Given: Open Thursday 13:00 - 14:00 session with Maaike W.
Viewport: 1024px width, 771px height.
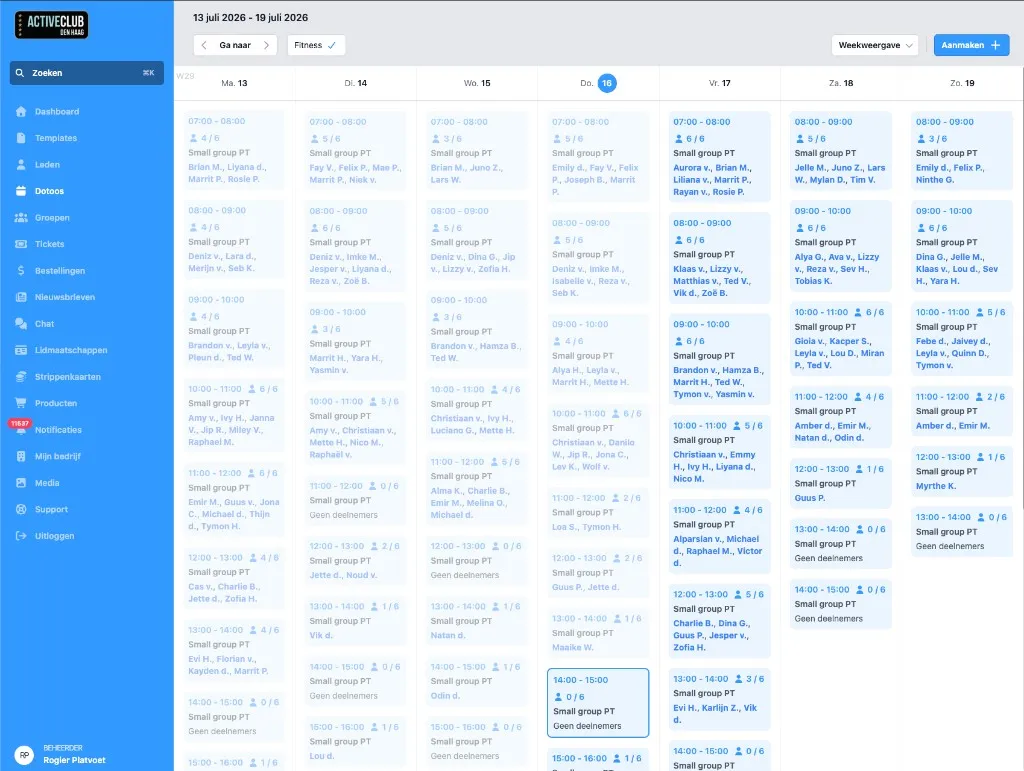Looking at the screenshot, I should (x=598, y=633).
